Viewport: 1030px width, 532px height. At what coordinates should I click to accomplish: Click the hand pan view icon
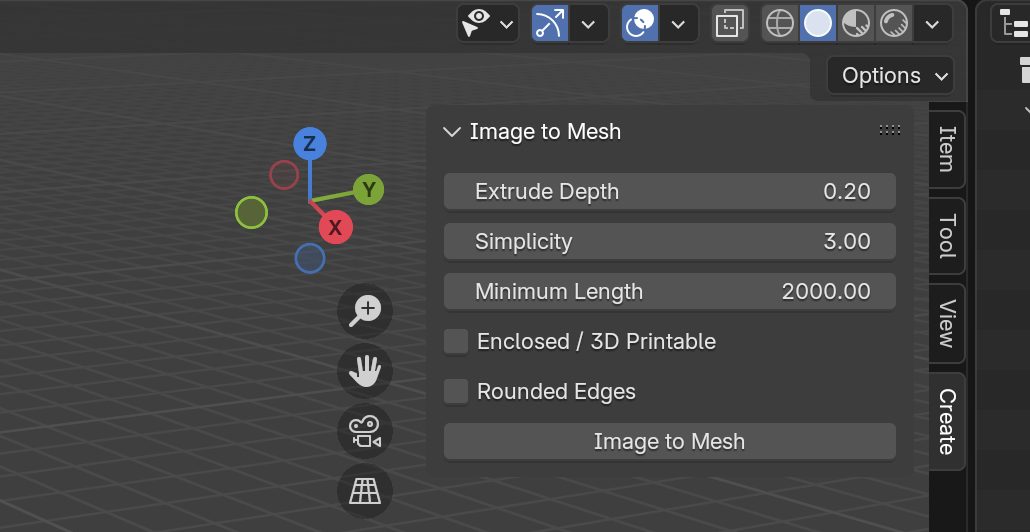click(x=365, y=371)
